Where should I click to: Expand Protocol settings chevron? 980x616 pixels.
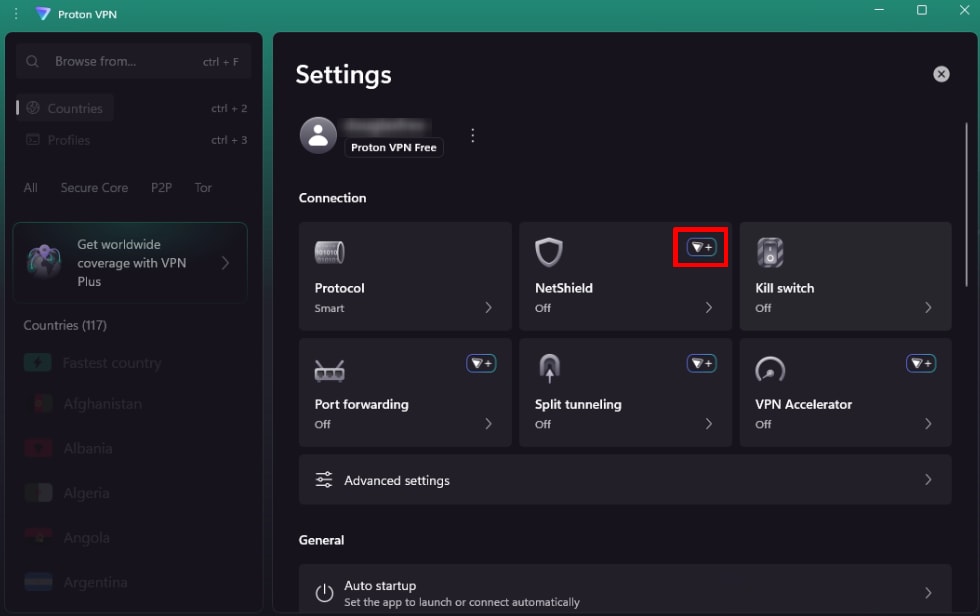click(488, 307)
